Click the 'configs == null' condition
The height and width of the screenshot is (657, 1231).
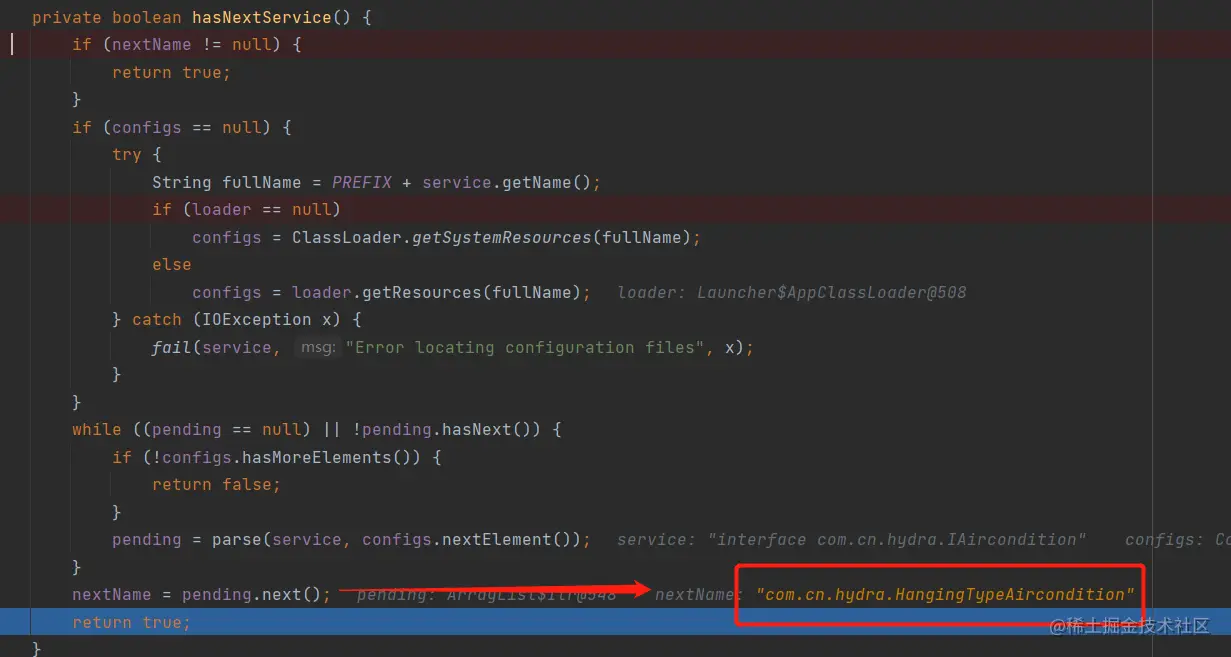(x=186, y=127)
